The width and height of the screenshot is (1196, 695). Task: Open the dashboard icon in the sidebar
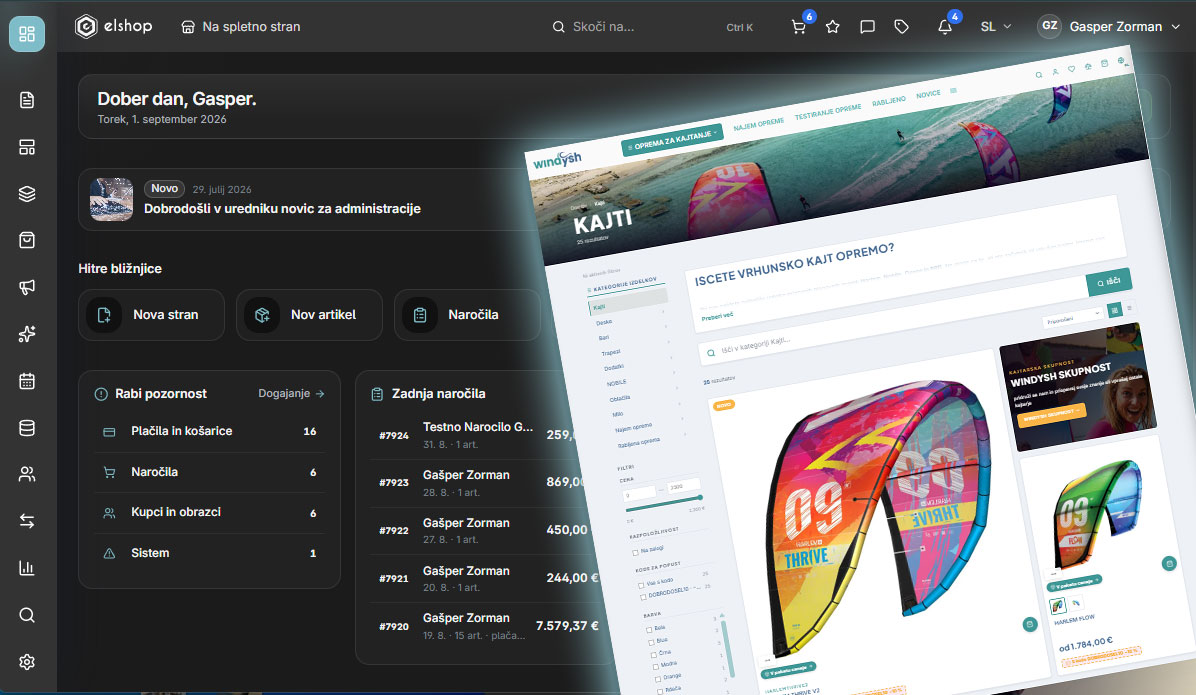tap(27, 34)
